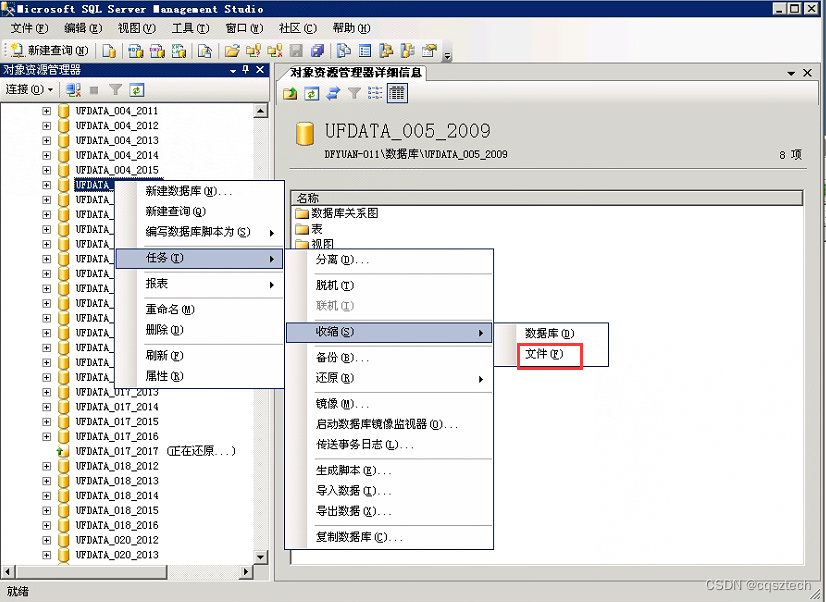Expand the UFDATA_018_2015 database node
The image size is (826, 602).
46,510
